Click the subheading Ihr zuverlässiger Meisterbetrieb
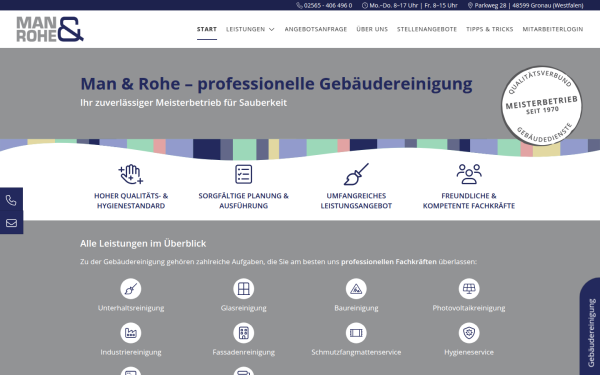This screenshot has height=375, width=600. pos(184,103)
